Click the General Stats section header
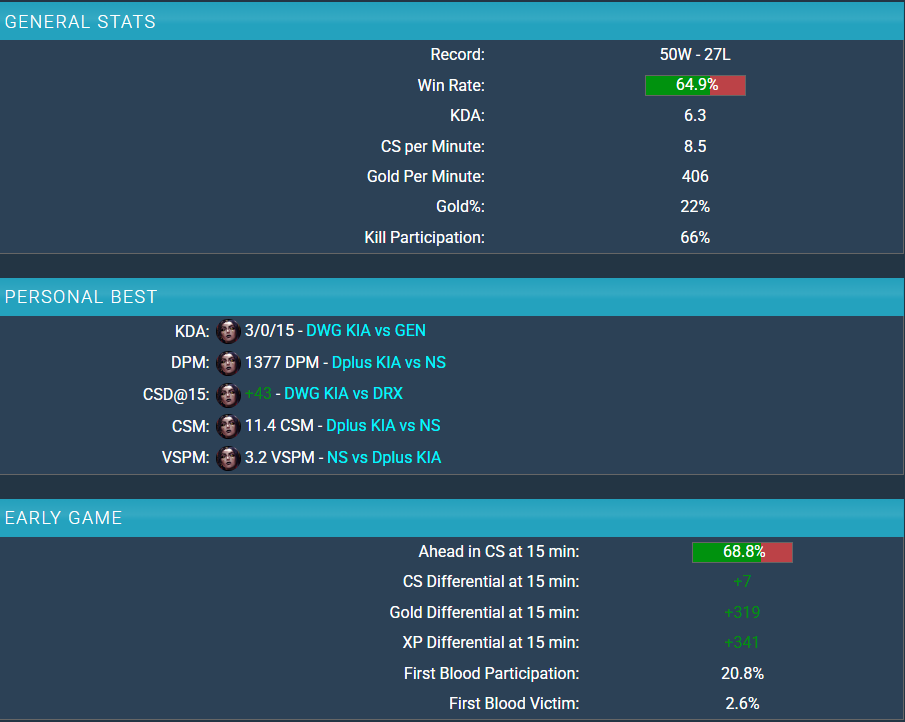 [81, 22]
